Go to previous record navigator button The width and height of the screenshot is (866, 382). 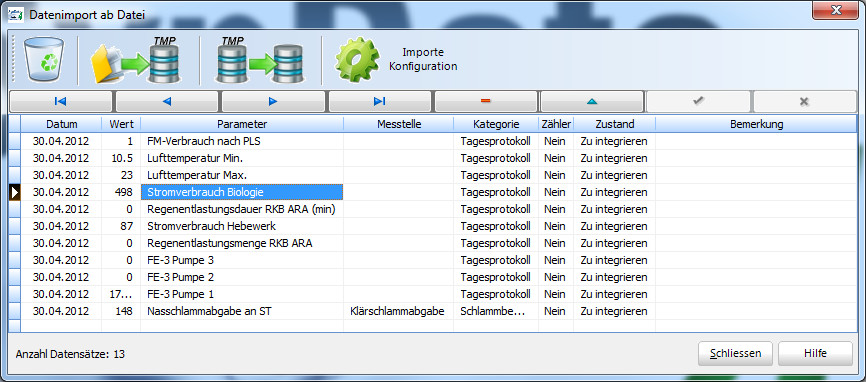coord(167,101)
